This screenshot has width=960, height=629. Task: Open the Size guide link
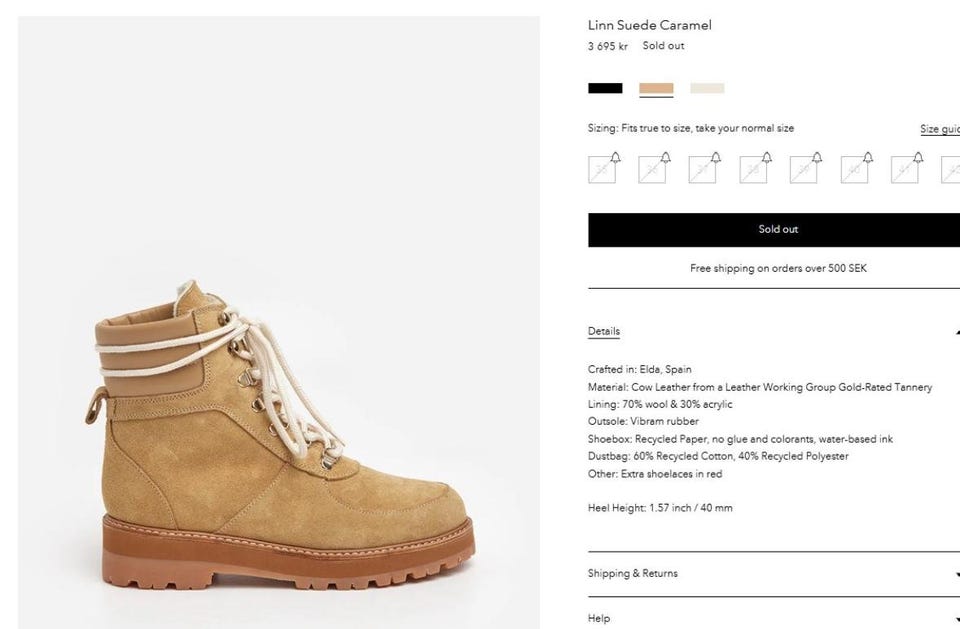coord(939,129)
